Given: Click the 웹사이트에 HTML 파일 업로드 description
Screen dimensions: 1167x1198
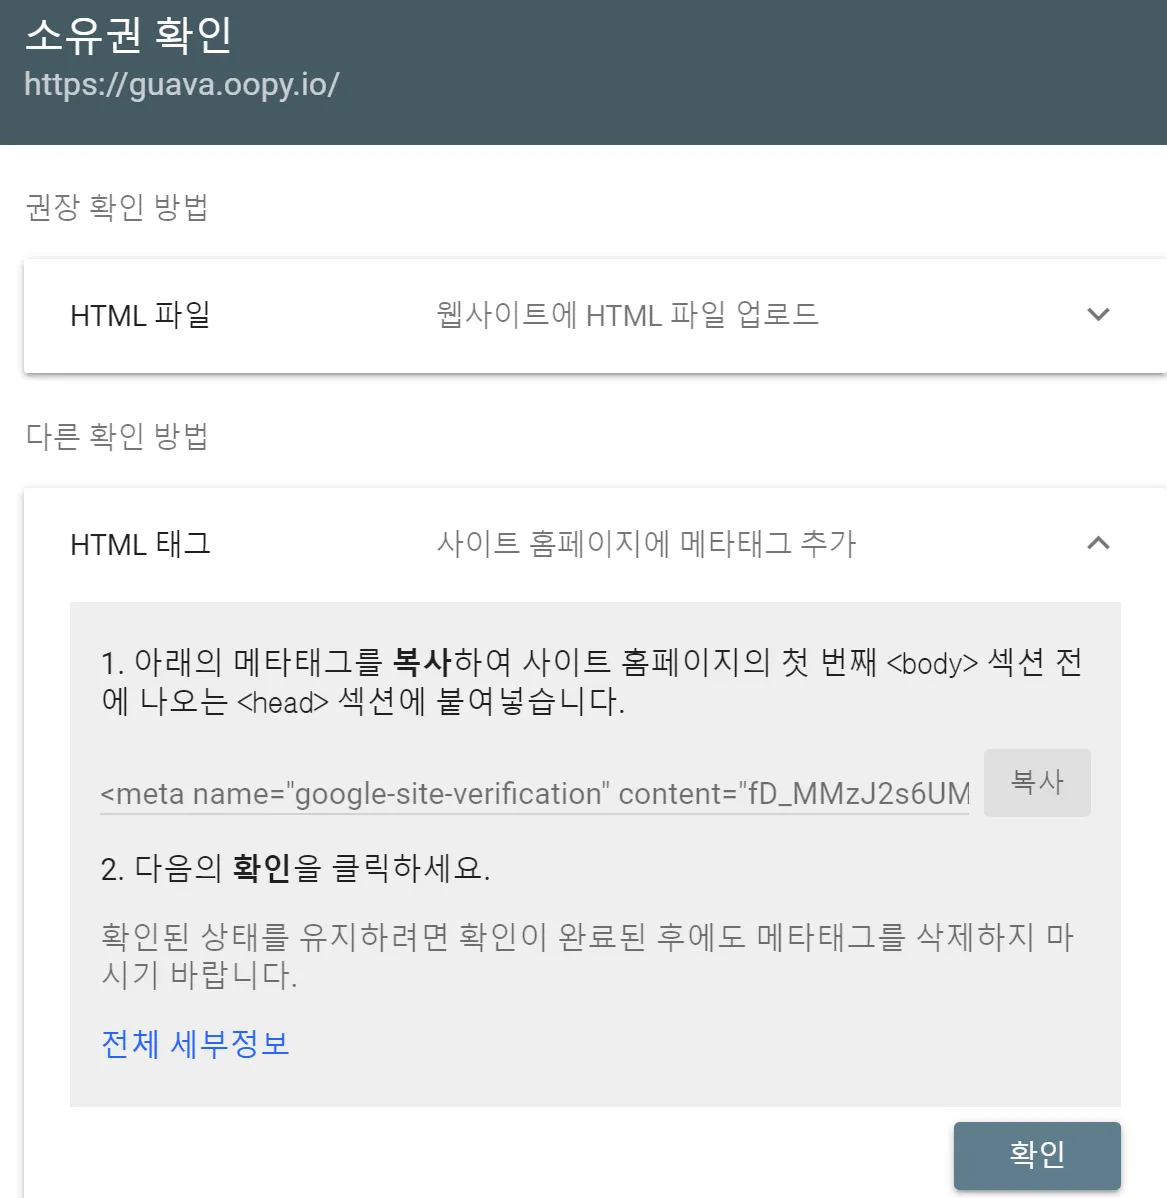Looking at the screenshot, I should (x=627, y=315).
